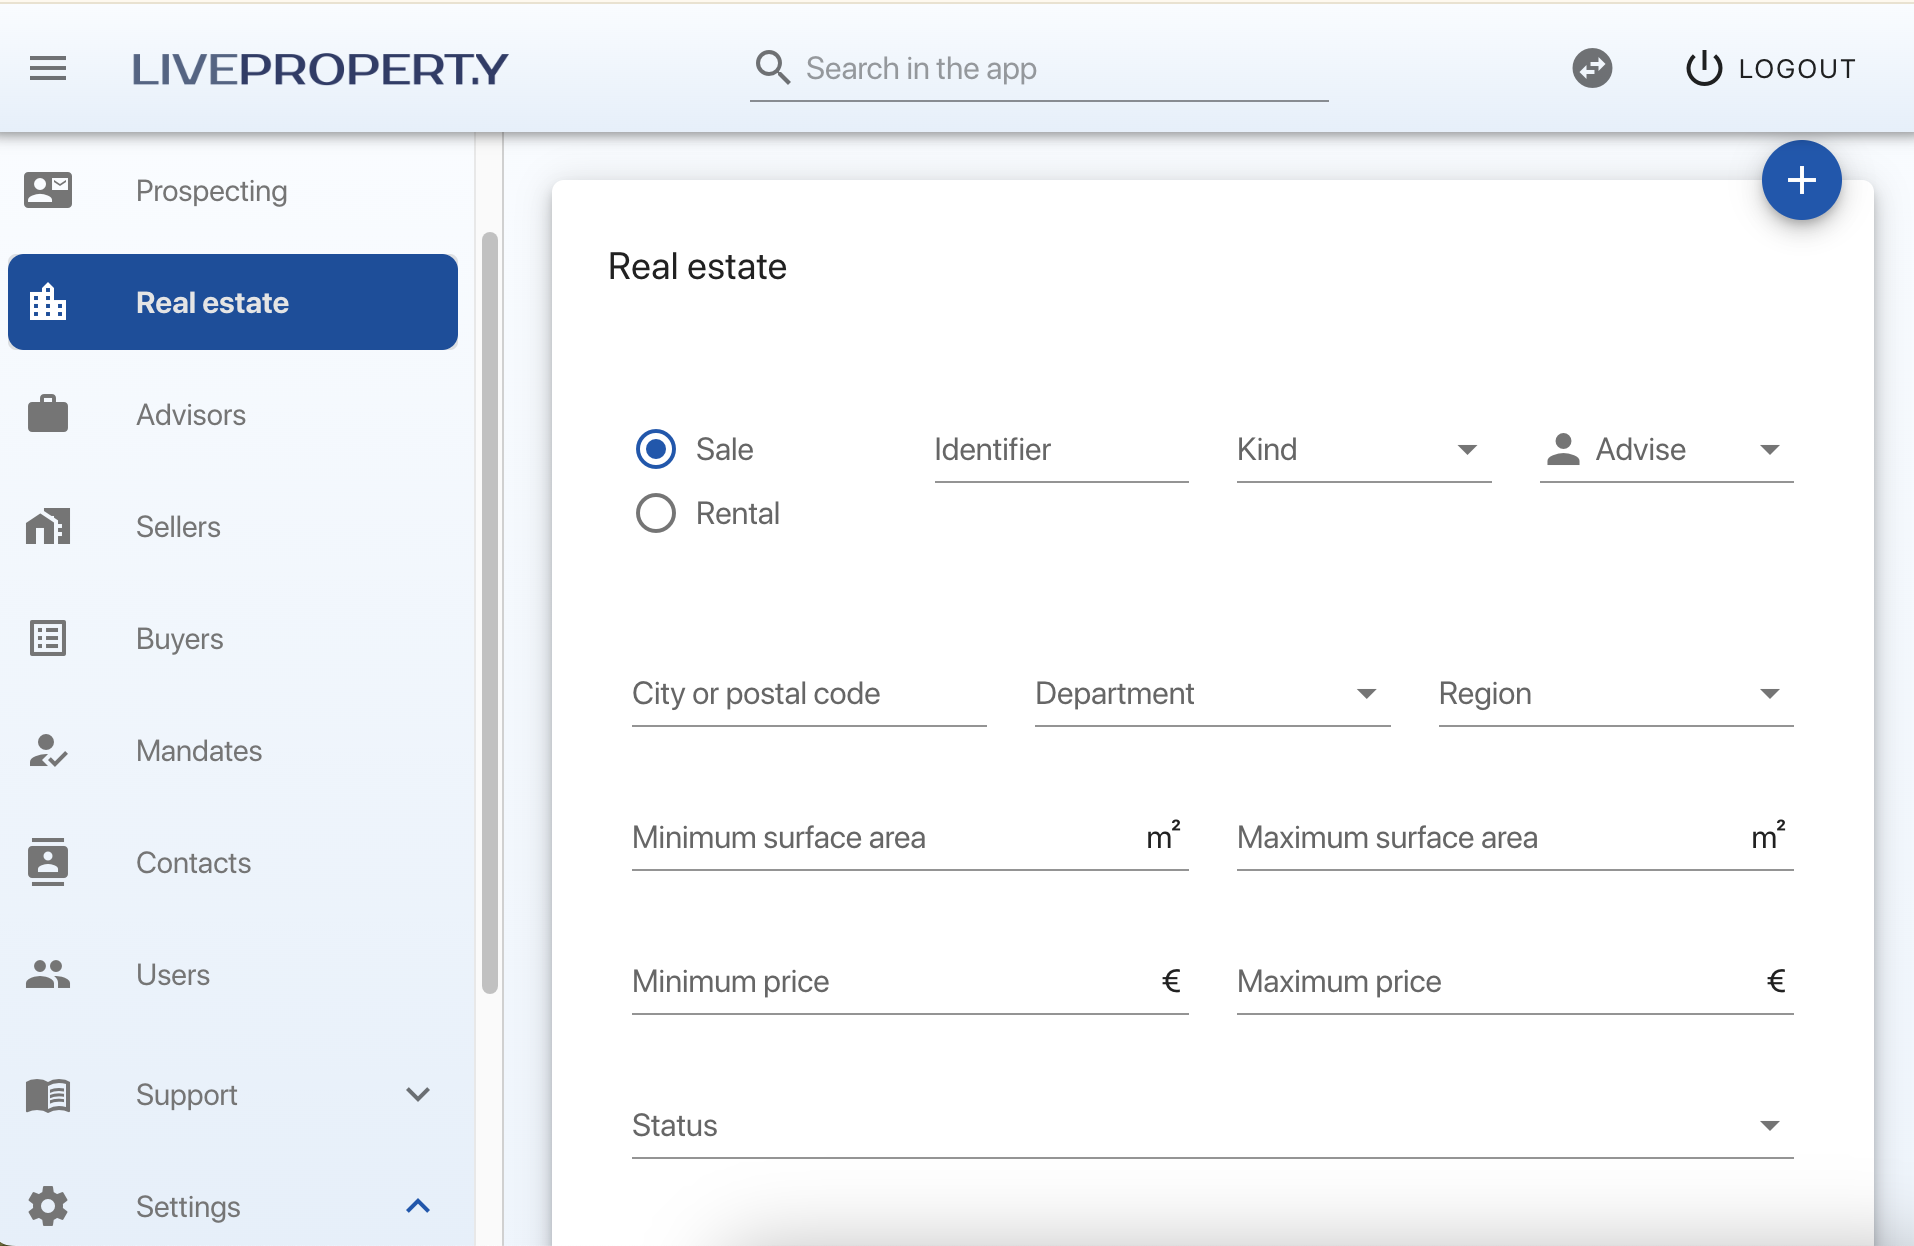1914x1246 pixels.
Task: Open Contacts from the sidebar
Action: 193,863
